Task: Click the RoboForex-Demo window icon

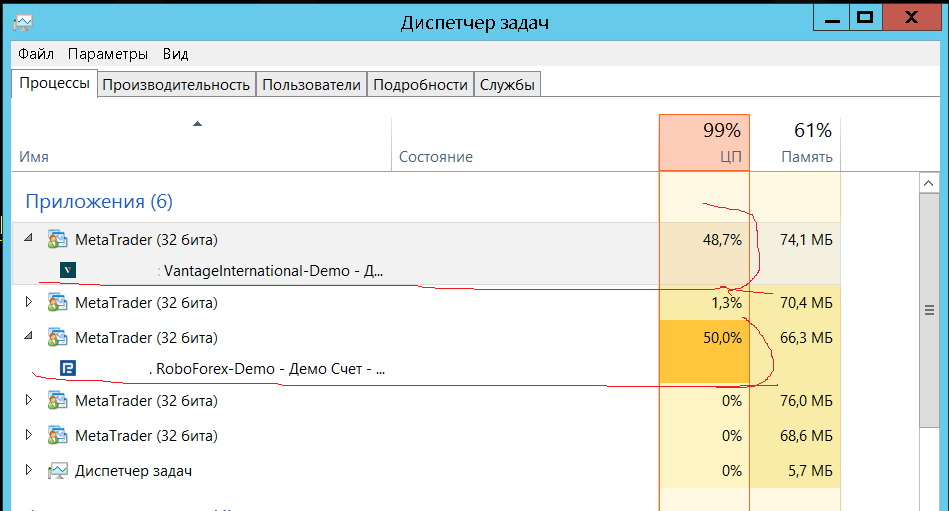Action: click(x=68, y=368)
